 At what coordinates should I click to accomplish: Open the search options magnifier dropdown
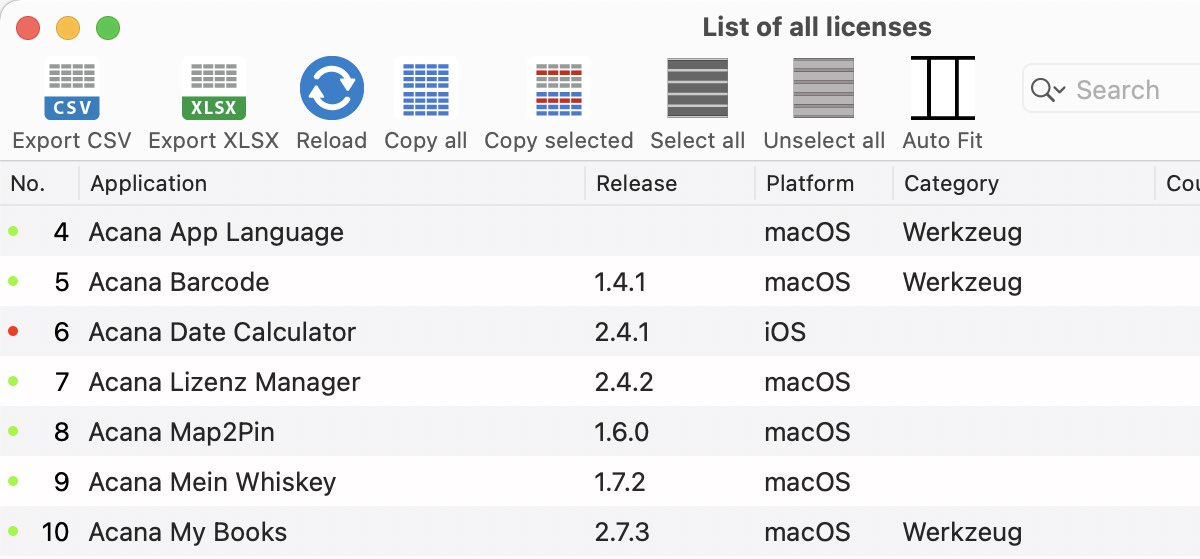point(1048,90)
